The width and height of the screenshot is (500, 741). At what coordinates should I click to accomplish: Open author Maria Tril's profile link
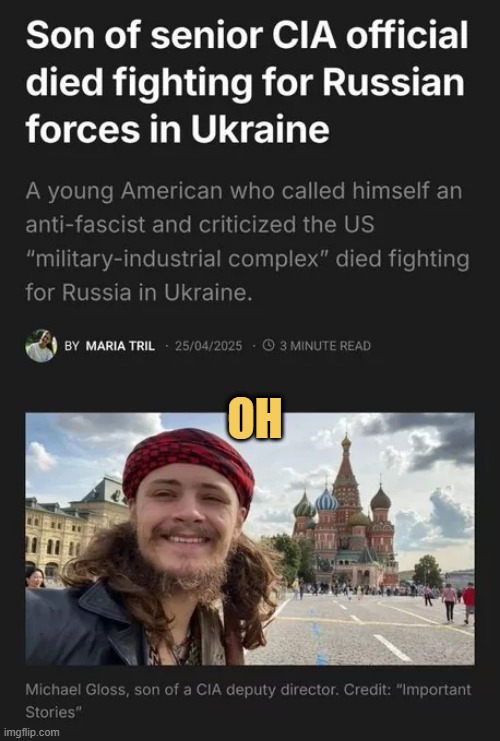point(120,346)
